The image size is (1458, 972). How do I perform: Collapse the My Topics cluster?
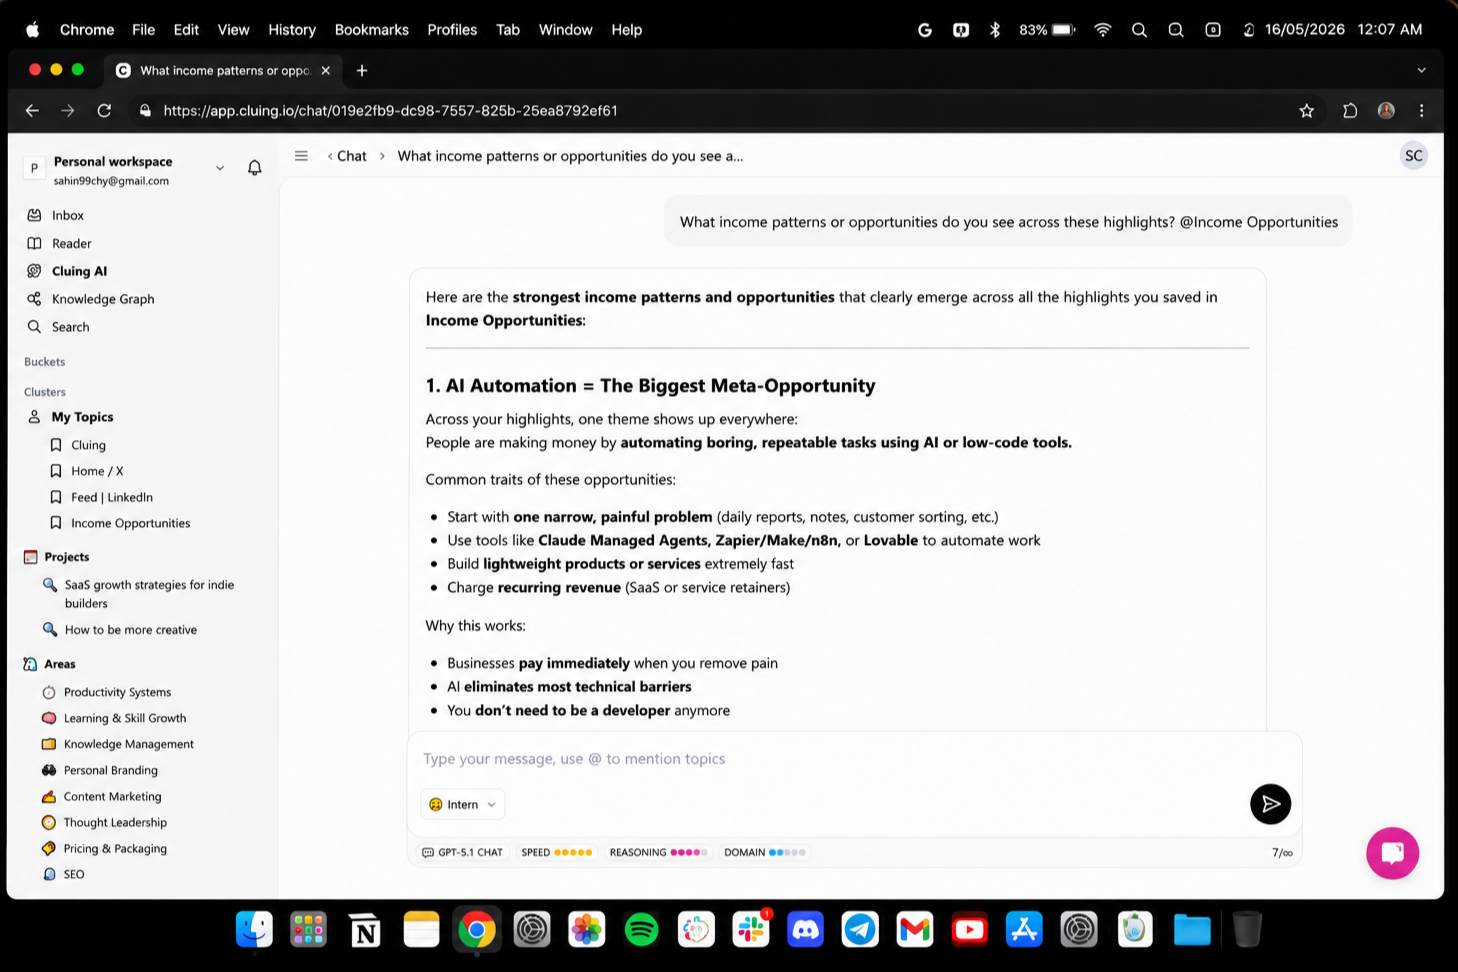coord(82,417)
